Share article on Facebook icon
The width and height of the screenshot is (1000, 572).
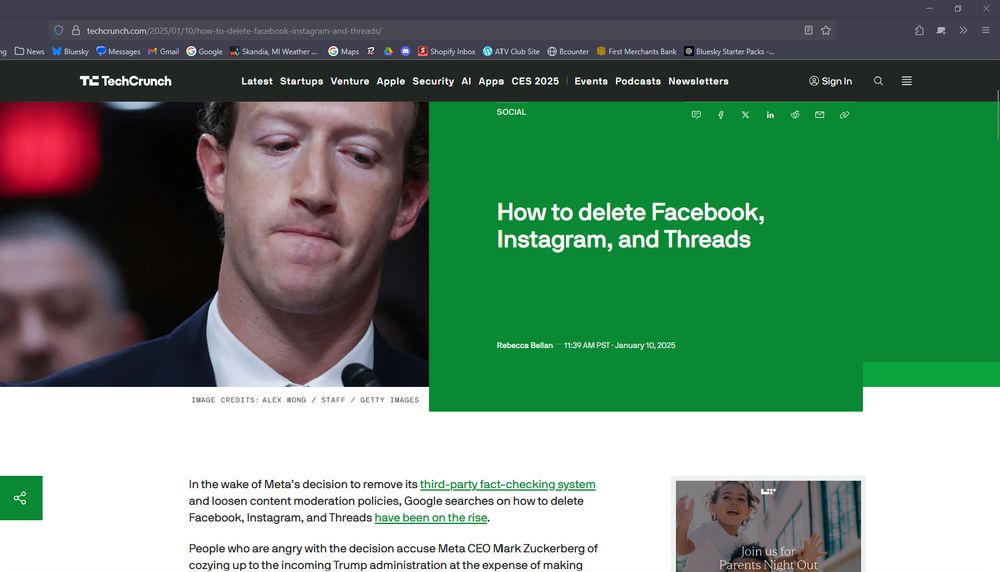pyautogui.click(x=721, y=115)
